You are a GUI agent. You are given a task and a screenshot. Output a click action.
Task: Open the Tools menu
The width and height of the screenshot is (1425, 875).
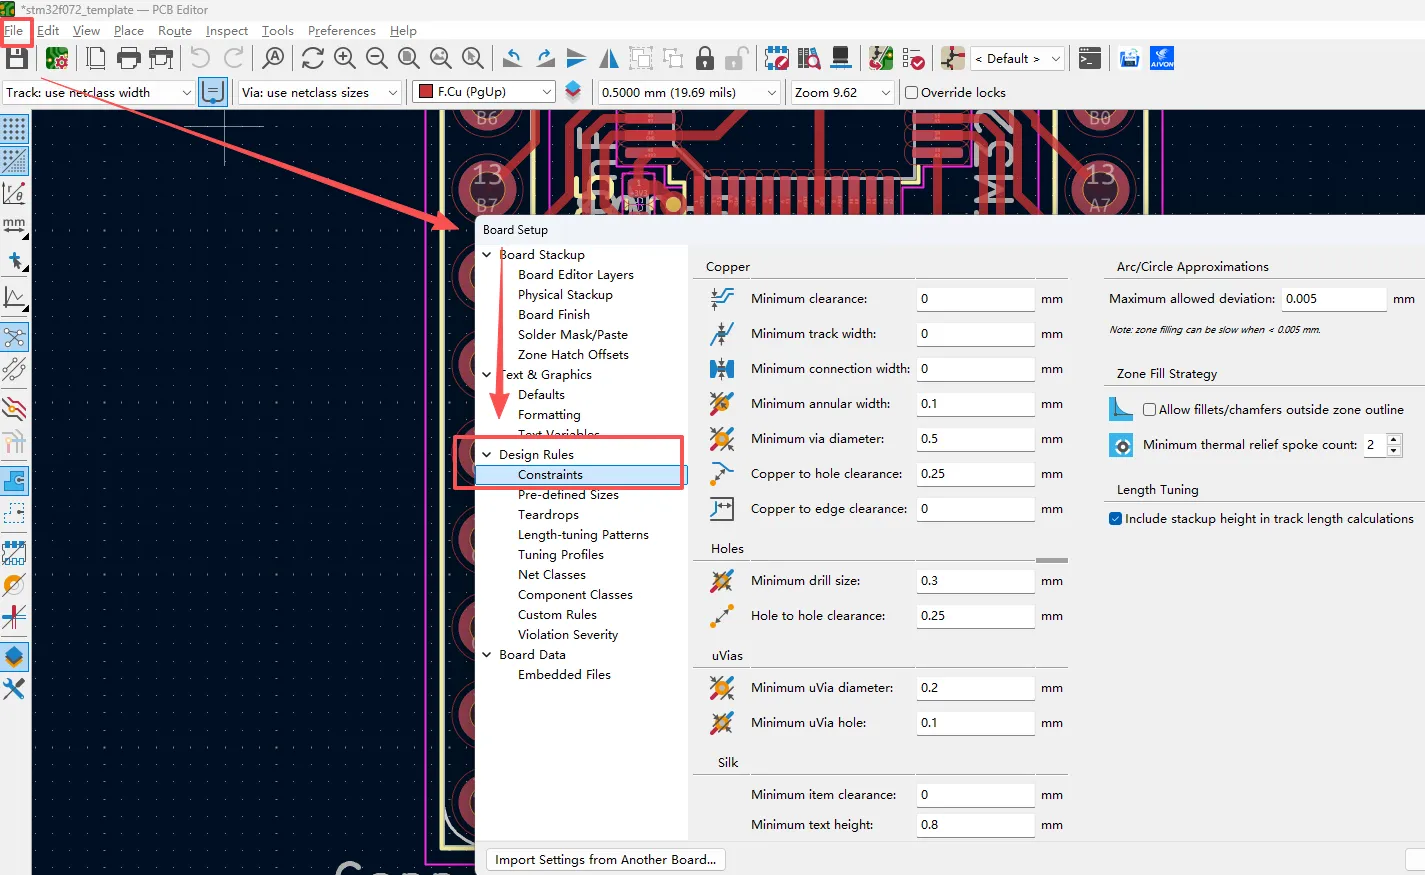tap(278, 30)
